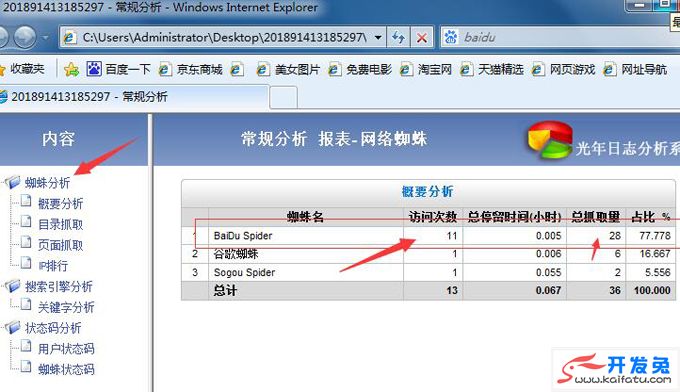Open 百度一下 bookmark in favorites bar

pyautogui.click(x=118, y=69)
